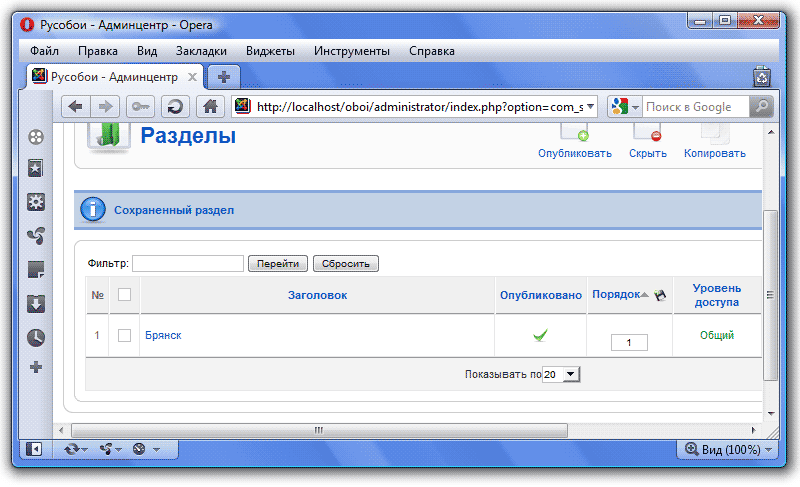Click the Фильтр text input field
This screenshot has height=487, width=800.
[188, 264]
